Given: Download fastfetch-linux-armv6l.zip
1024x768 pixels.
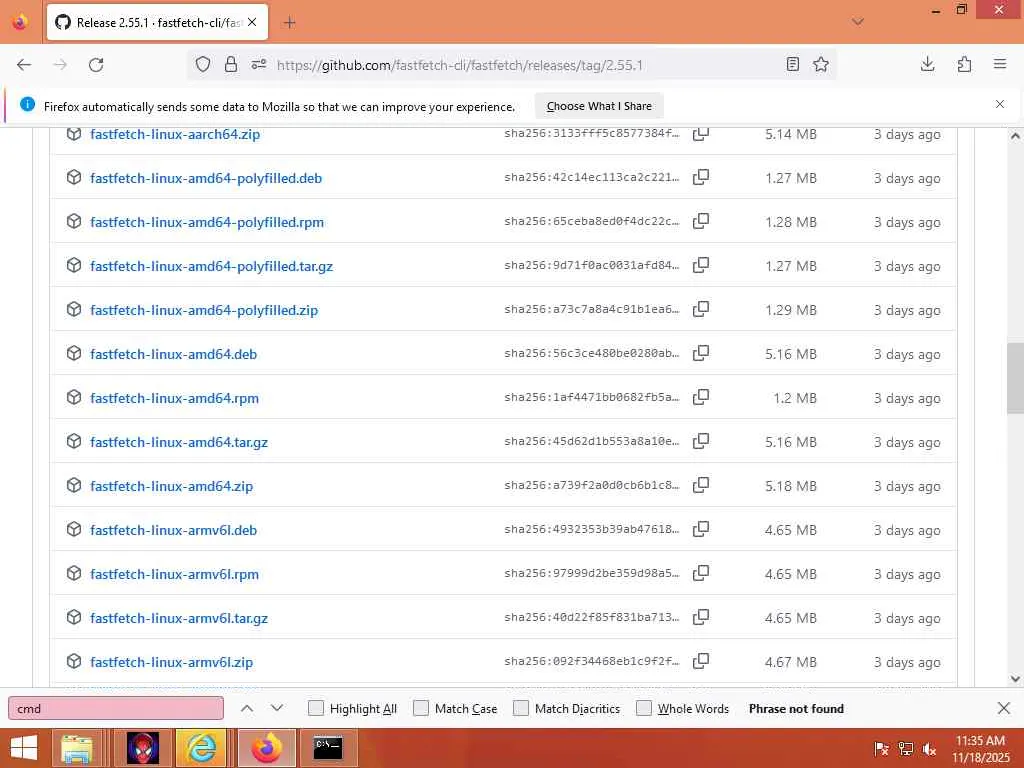Looking at the screenshot, I should (171, 662).
